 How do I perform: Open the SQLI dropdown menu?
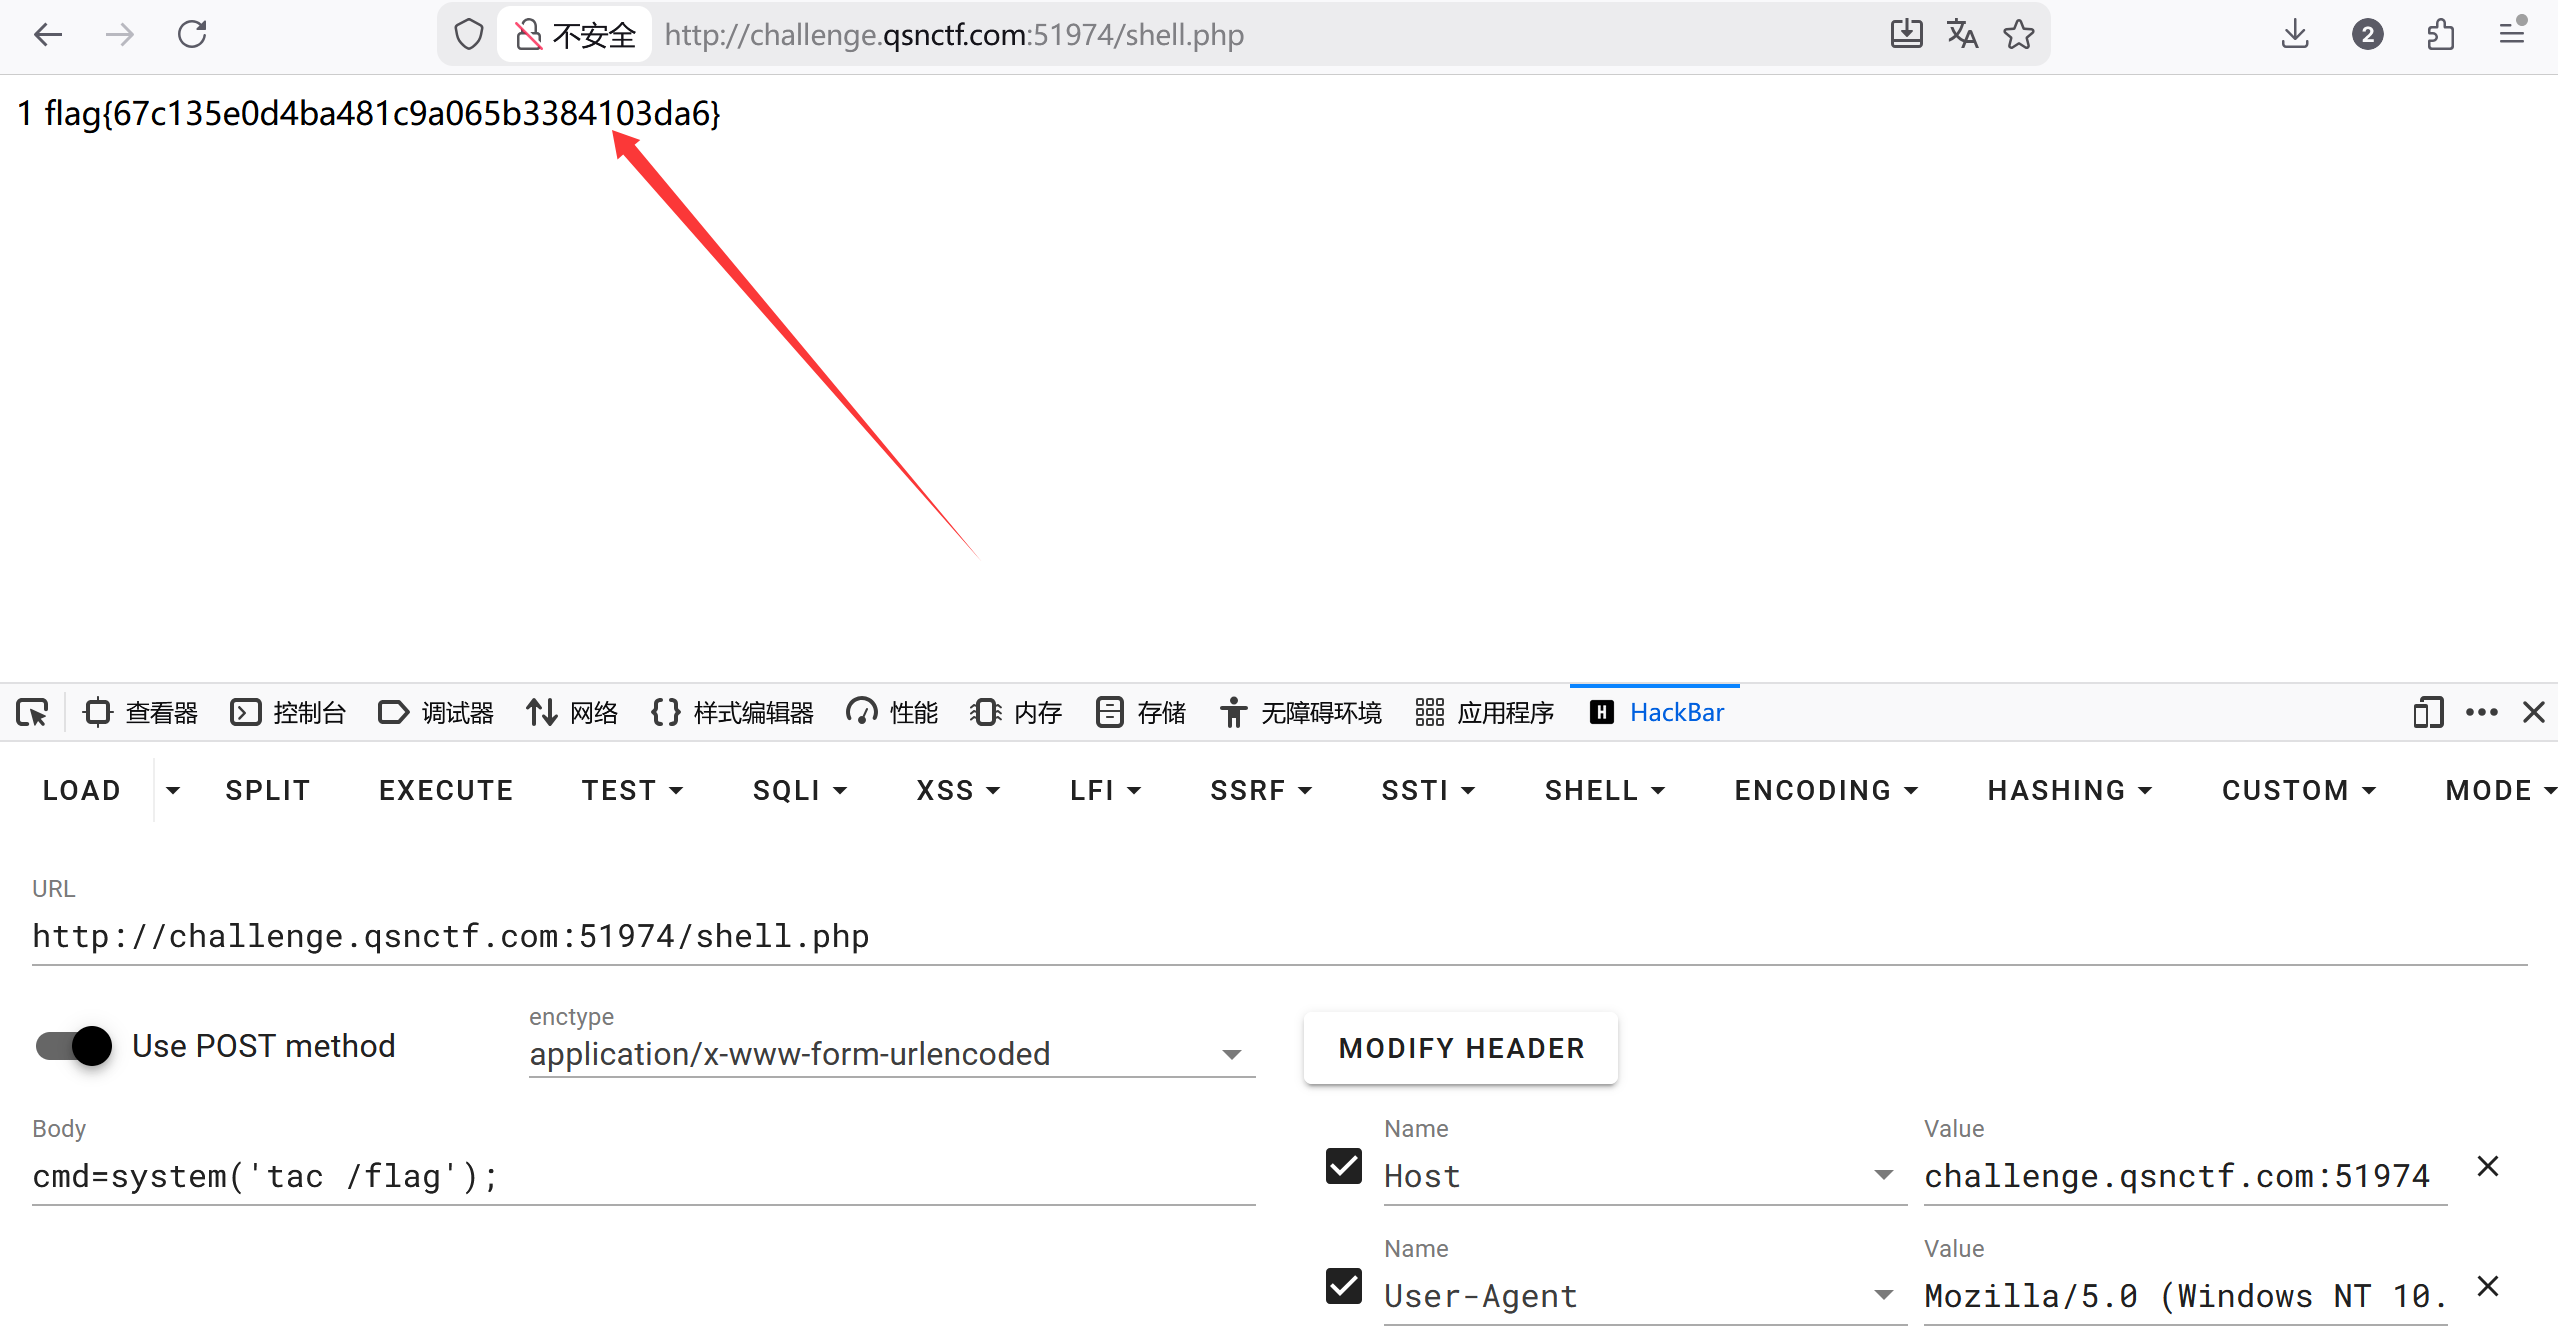pos(799,790)
